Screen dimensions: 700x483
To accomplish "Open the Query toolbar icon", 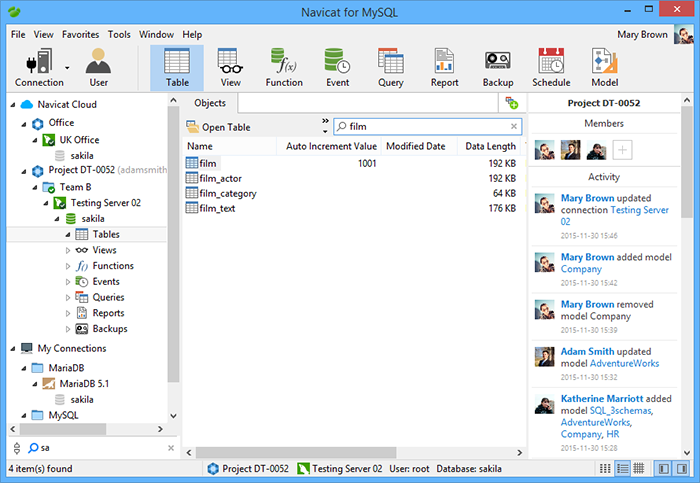I will [391, 68].
